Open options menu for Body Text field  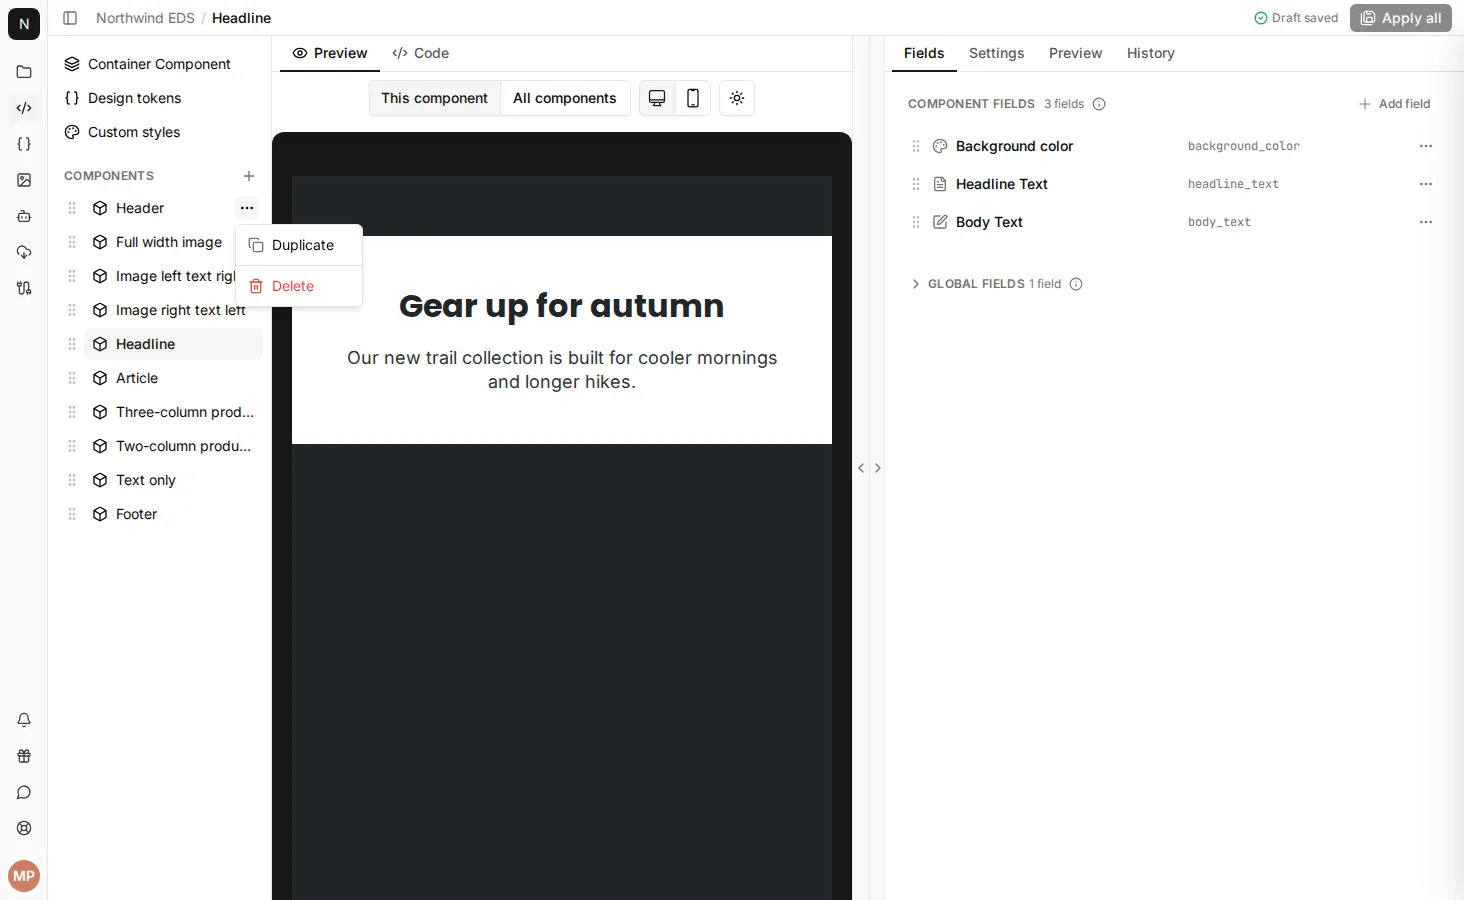point(1426,222)
